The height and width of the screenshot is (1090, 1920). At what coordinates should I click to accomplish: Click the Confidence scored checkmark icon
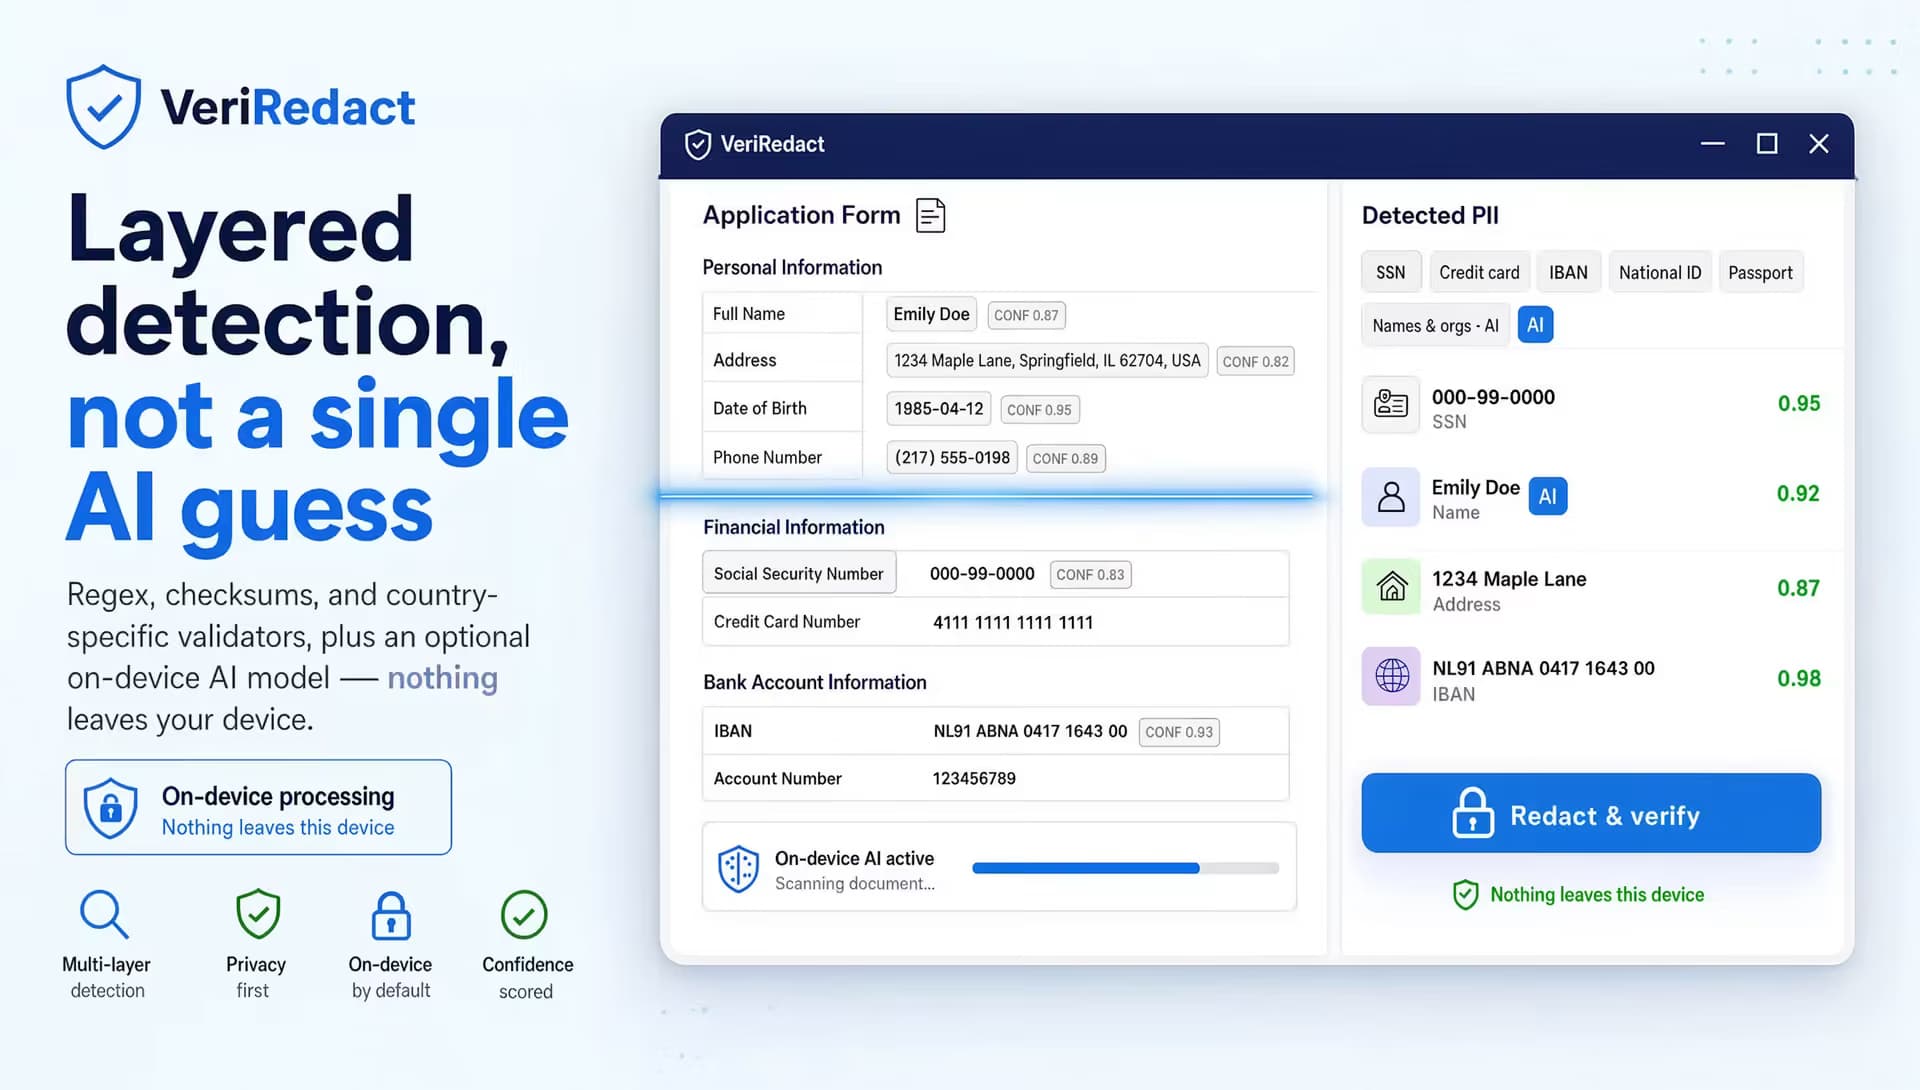pyautogui.click(x=524, y=915)
